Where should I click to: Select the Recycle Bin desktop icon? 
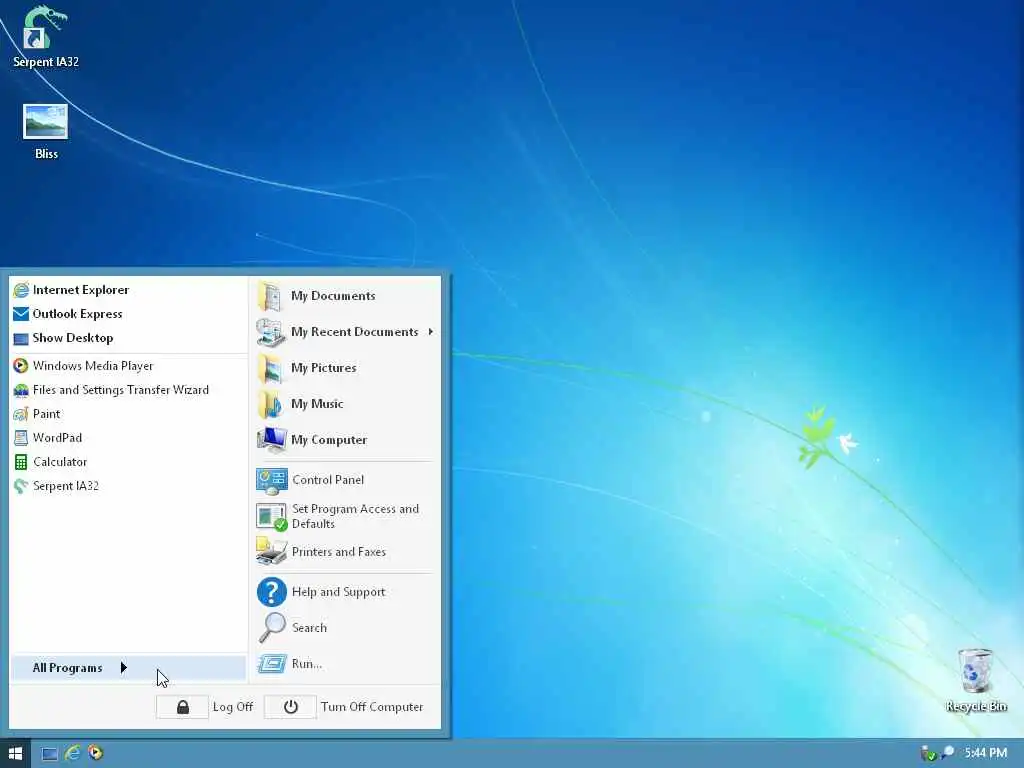coord(976,680)
